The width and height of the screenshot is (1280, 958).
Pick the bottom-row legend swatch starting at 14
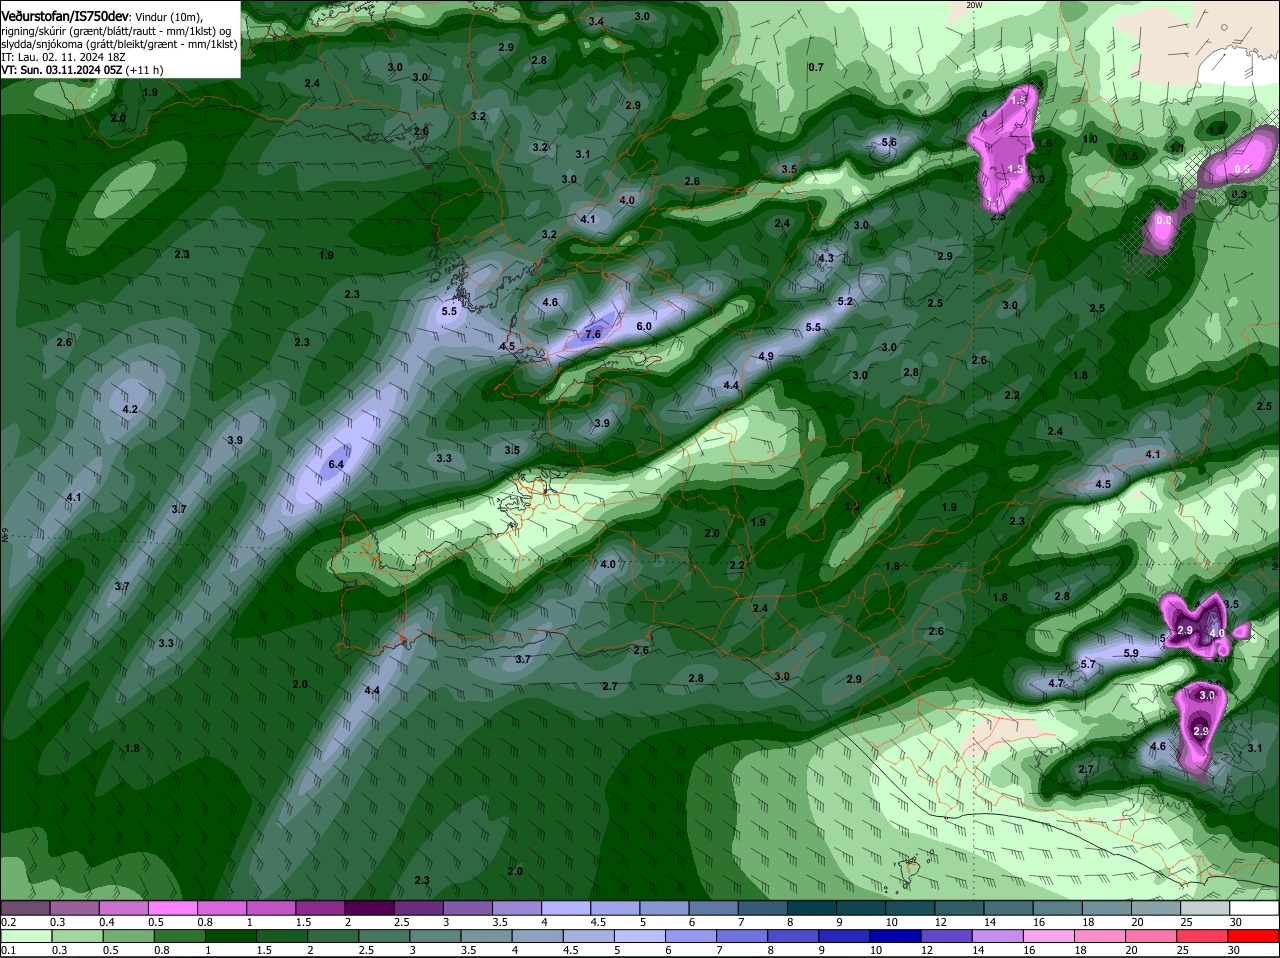click(x=998, y=936)
